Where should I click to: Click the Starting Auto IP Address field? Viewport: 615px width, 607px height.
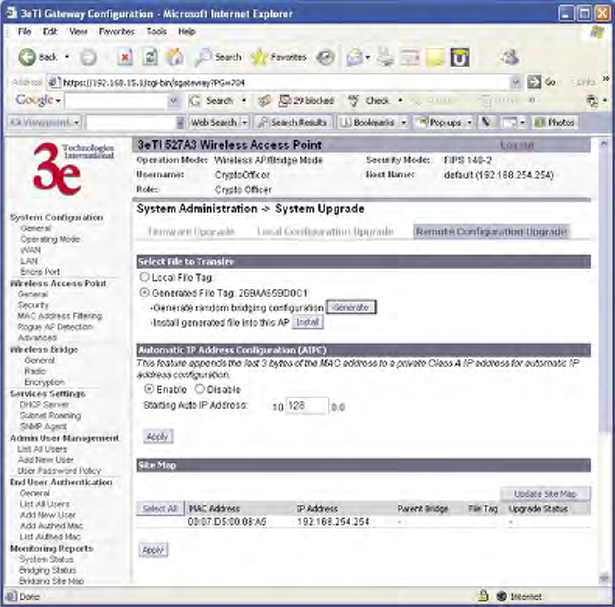307,406
